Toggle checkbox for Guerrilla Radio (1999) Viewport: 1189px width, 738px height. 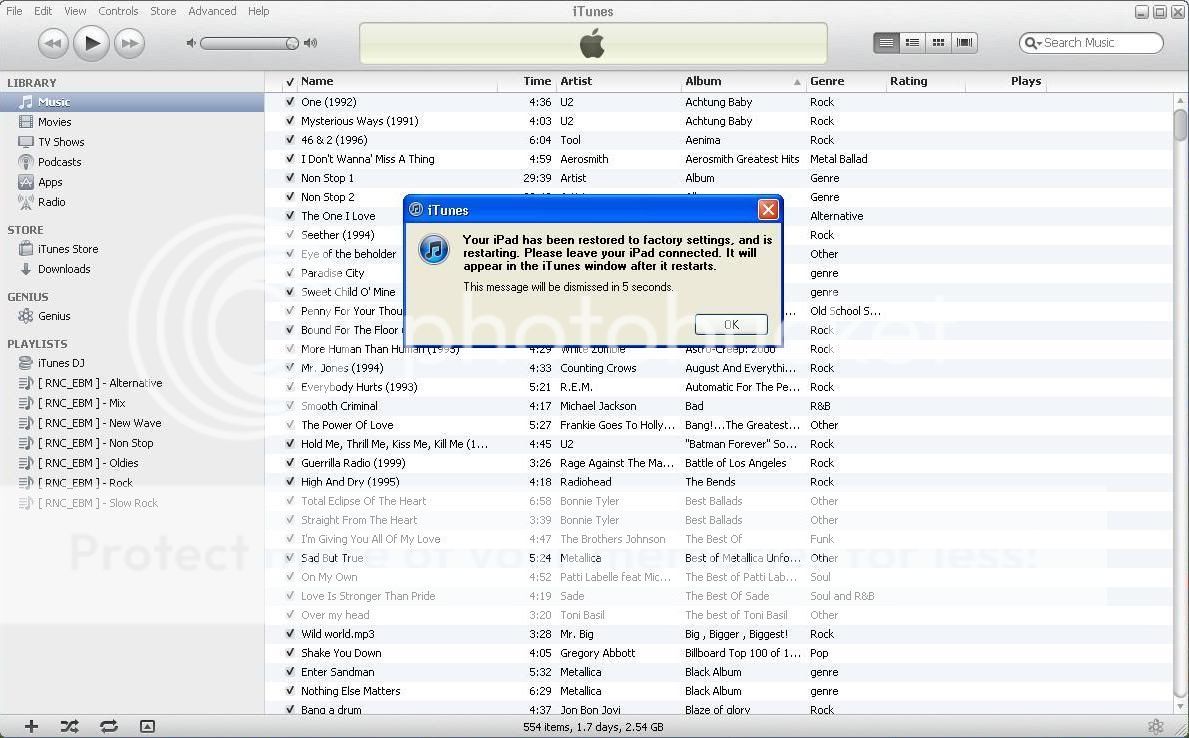290,463
